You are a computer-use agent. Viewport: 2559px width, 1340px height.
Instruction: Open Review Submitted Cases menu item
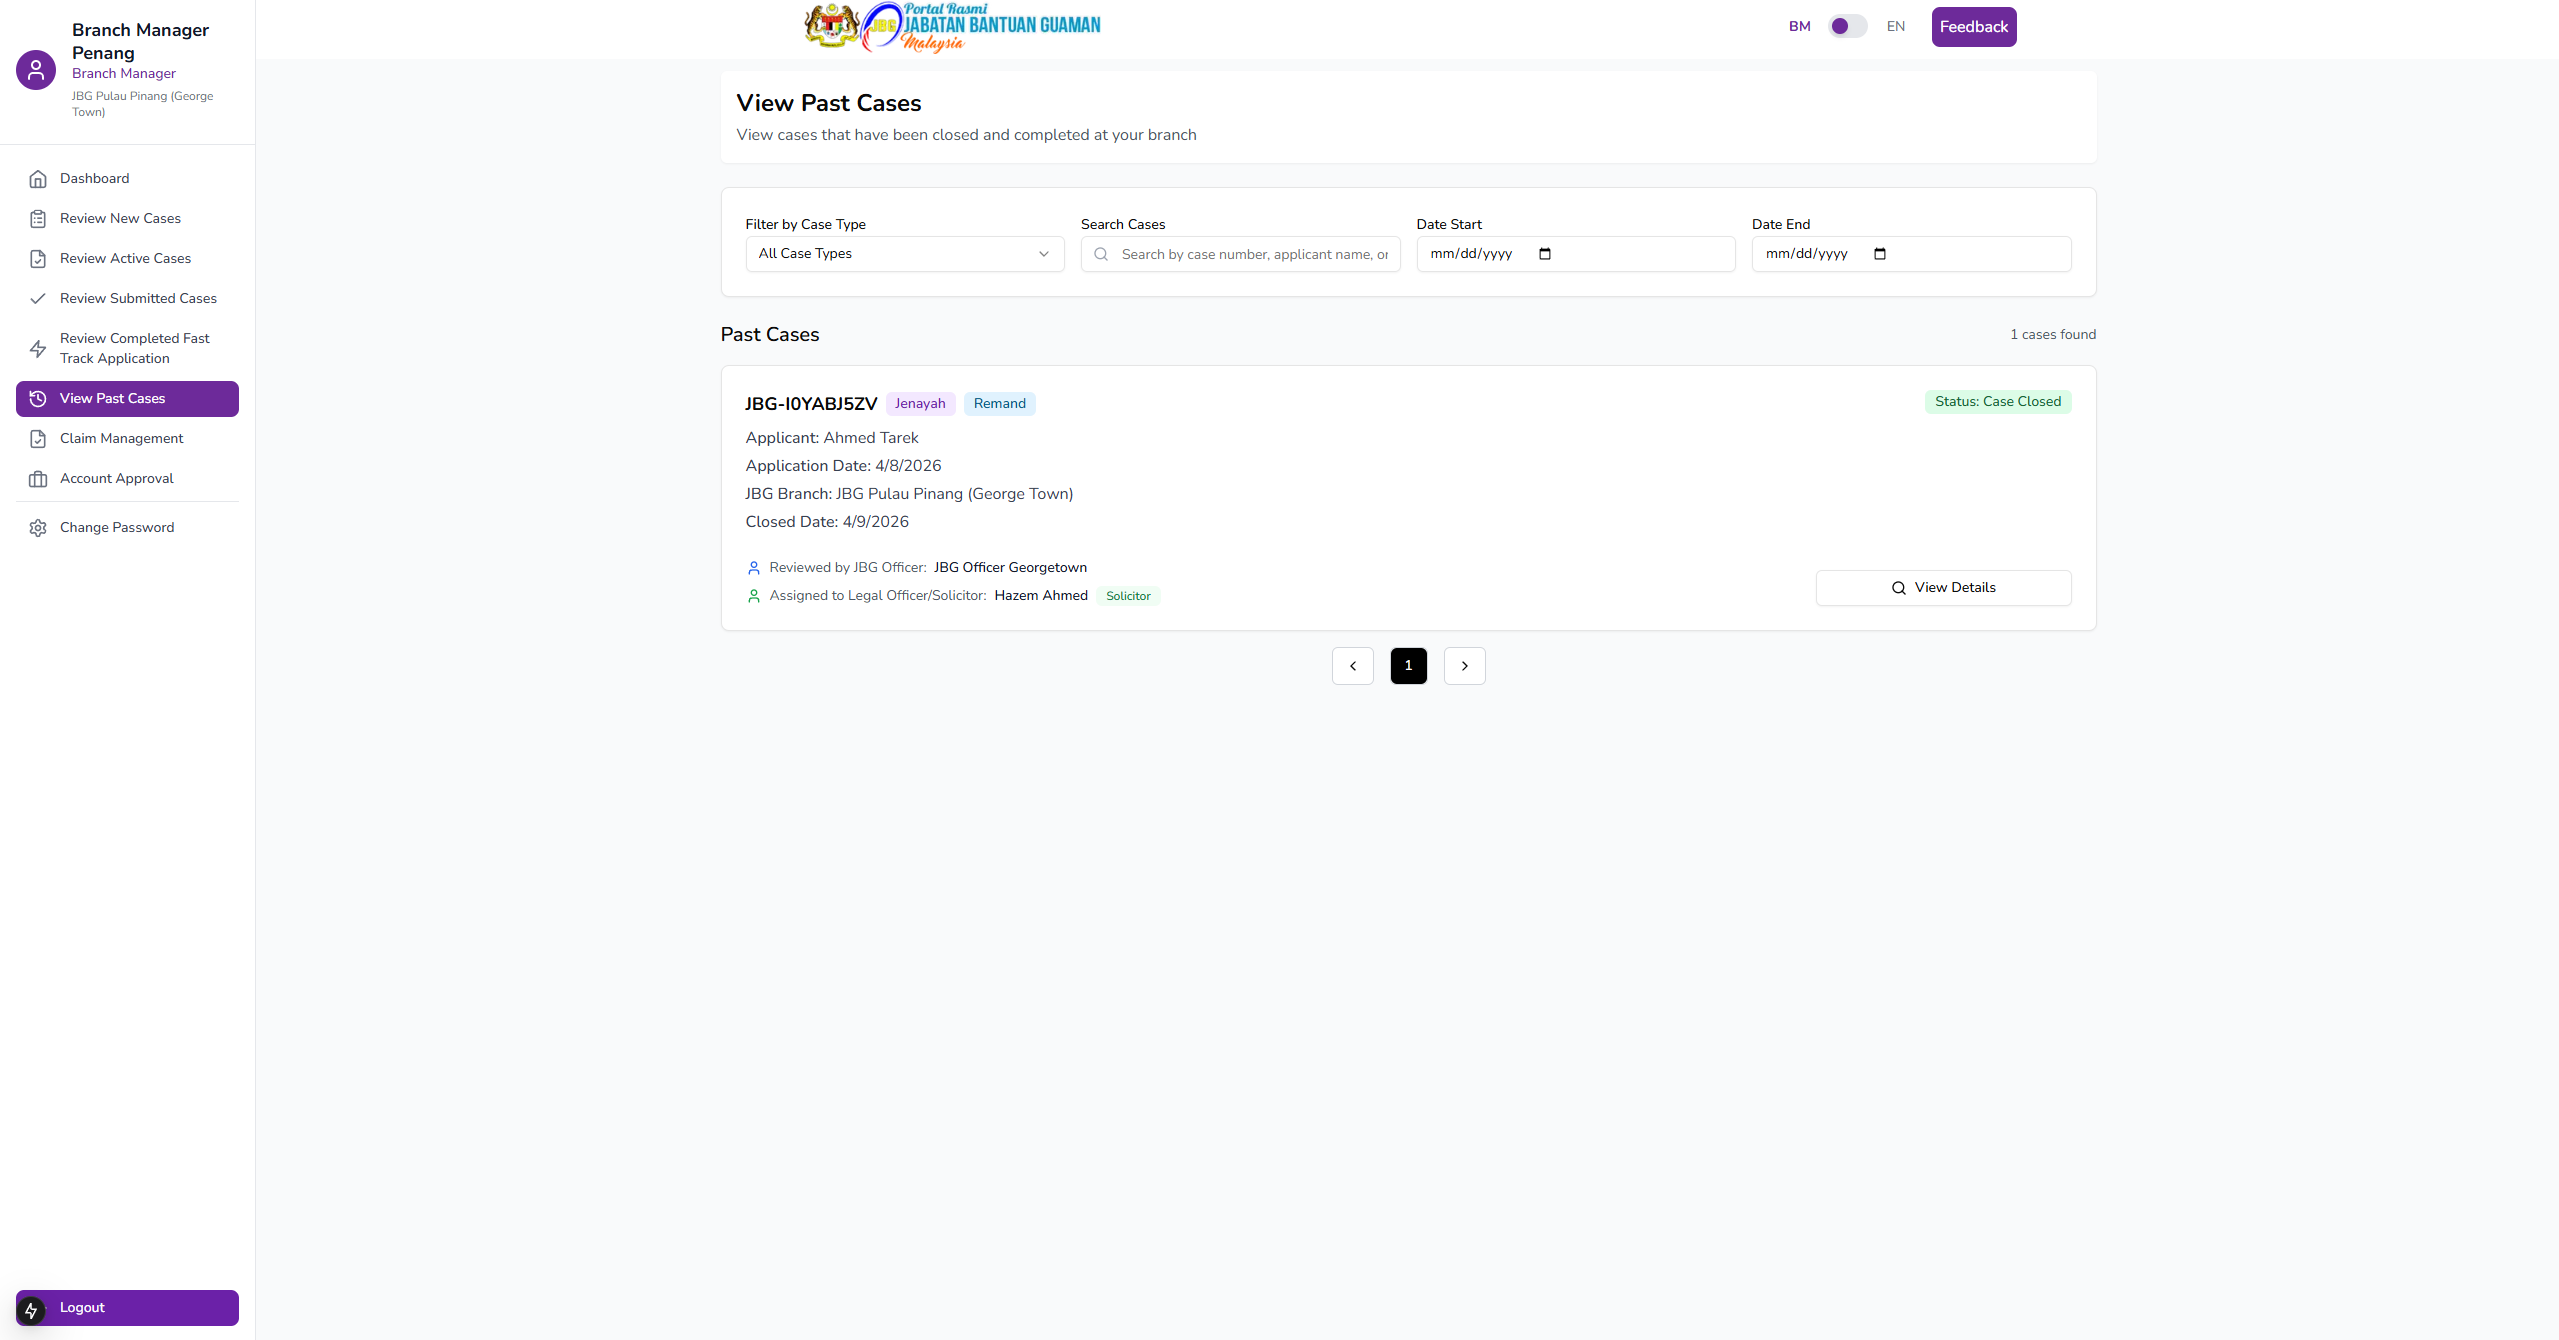(138, 299)
